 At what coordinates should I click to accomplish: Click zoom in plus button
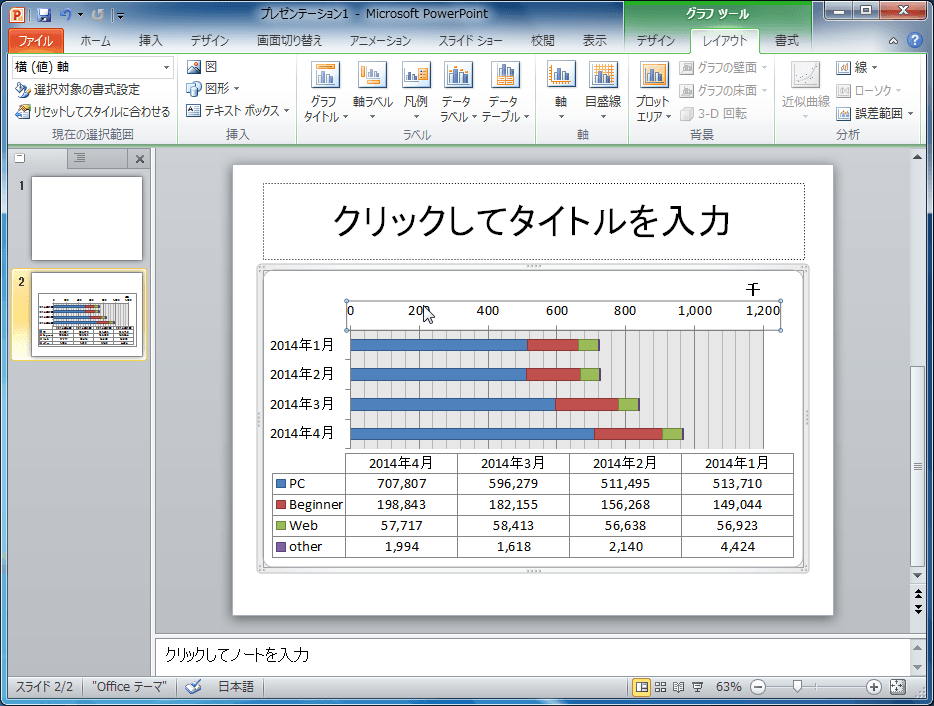[x=873, y=687]
